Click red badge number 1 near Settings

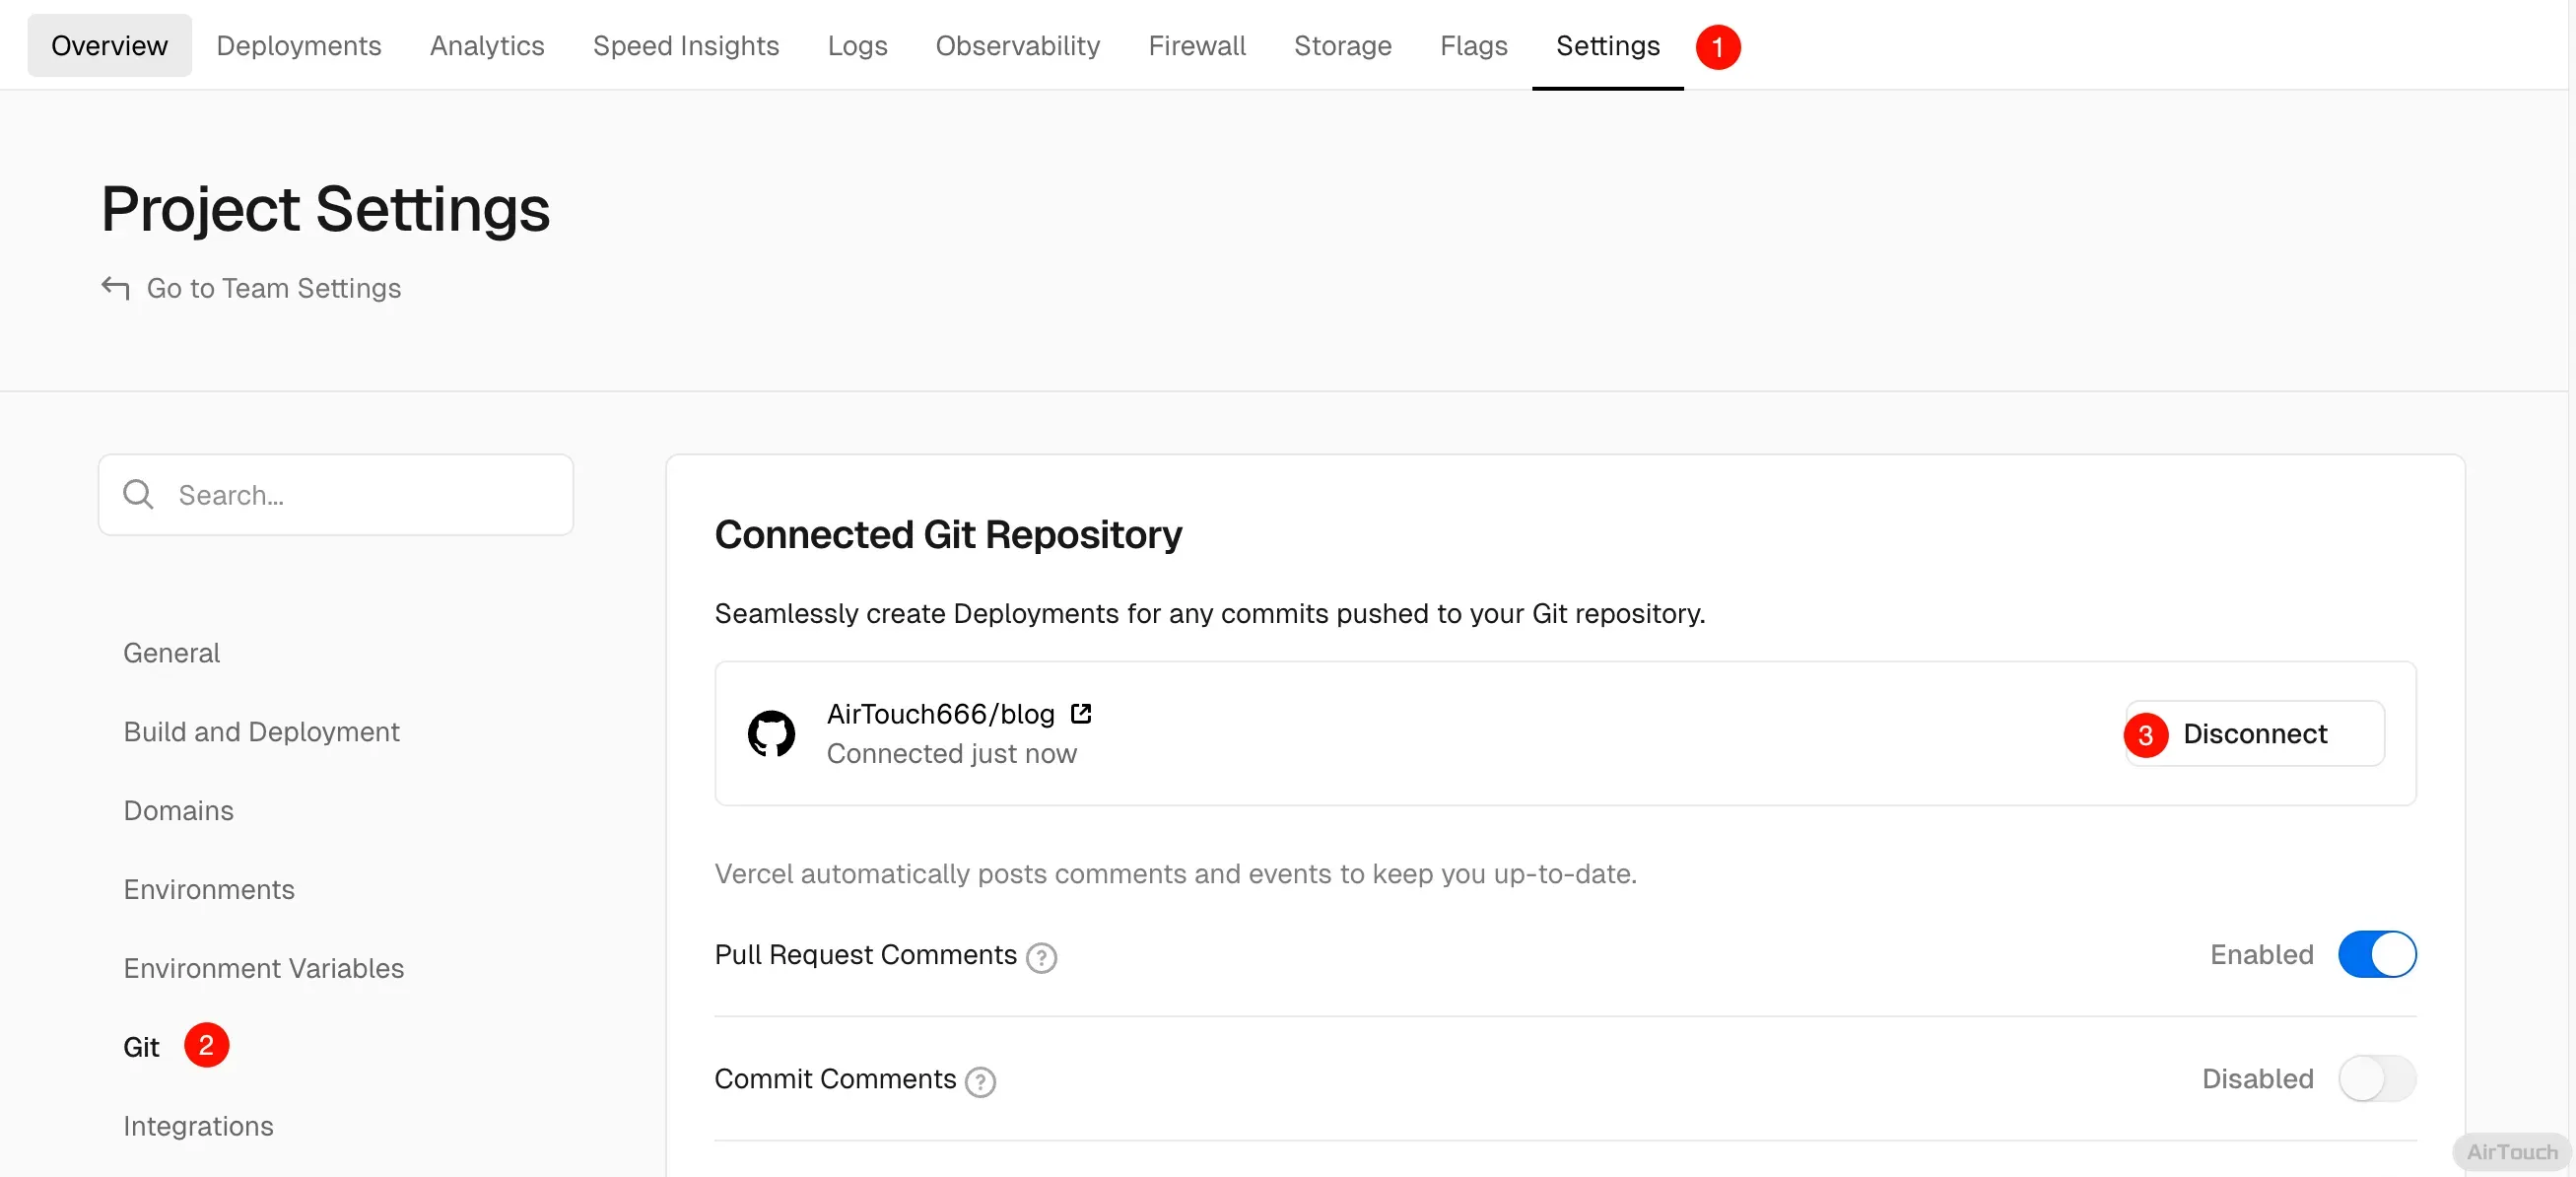click(x=1717, y=47)
